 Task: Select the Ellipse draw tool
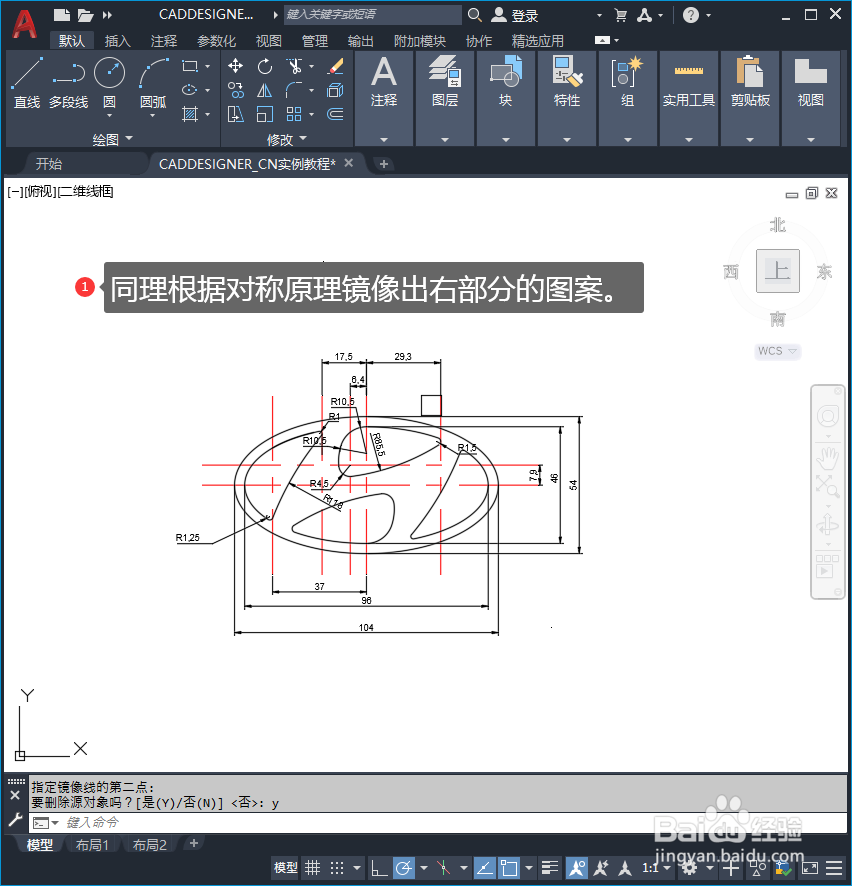point(190,90)
